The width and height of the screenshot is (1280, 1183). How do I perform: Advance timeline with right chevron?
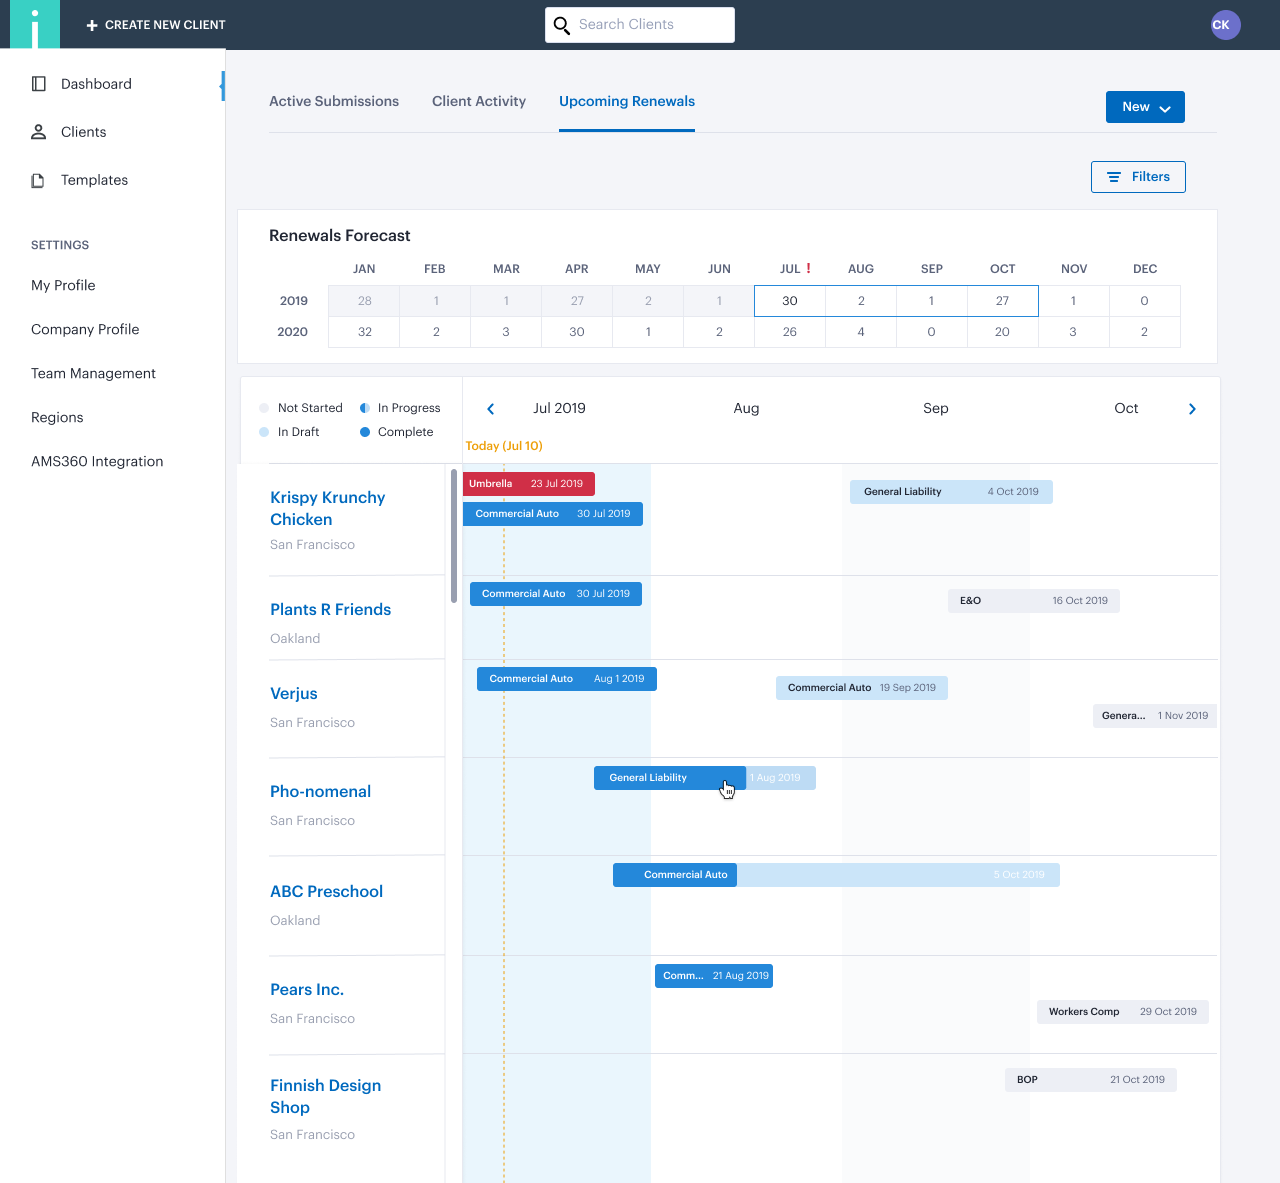1192,409
